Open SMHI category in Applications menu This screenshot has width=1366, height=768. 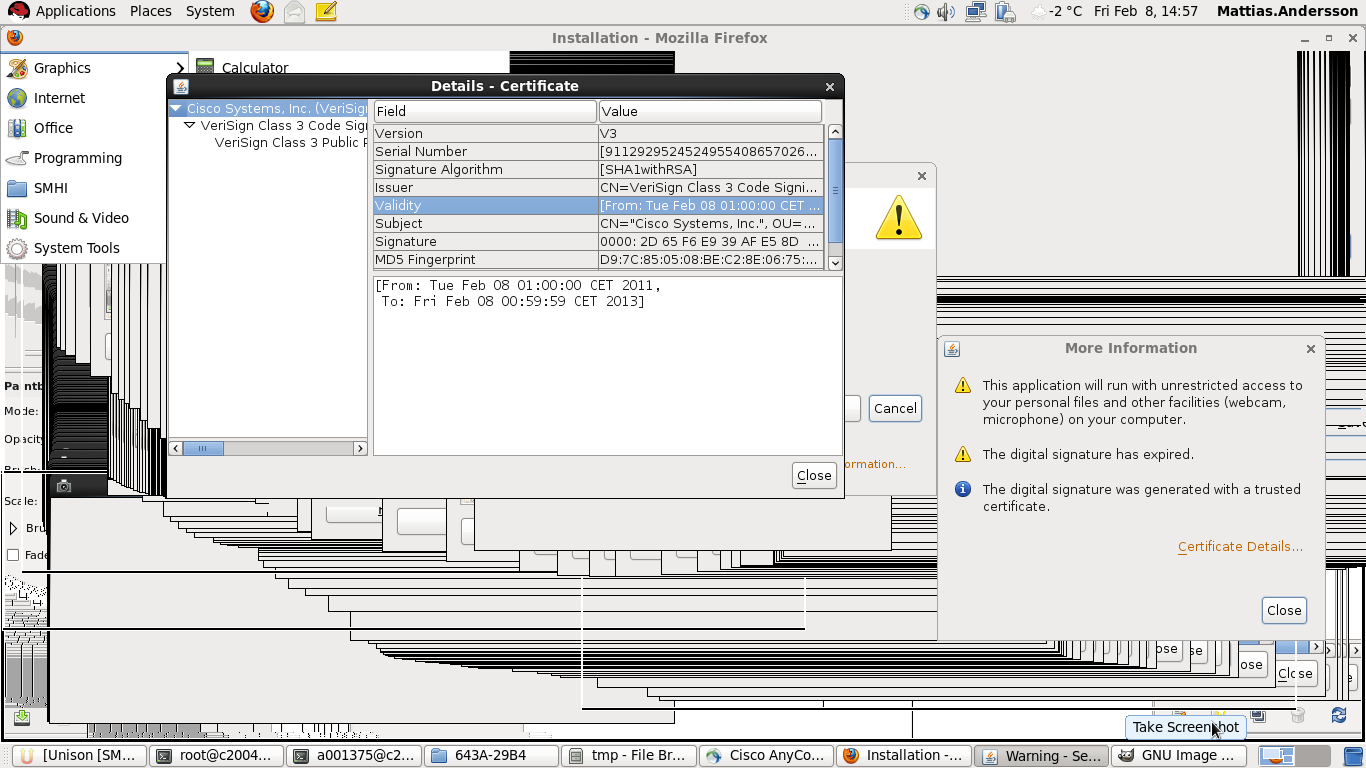pyautogui.click(x=95, y=188)
